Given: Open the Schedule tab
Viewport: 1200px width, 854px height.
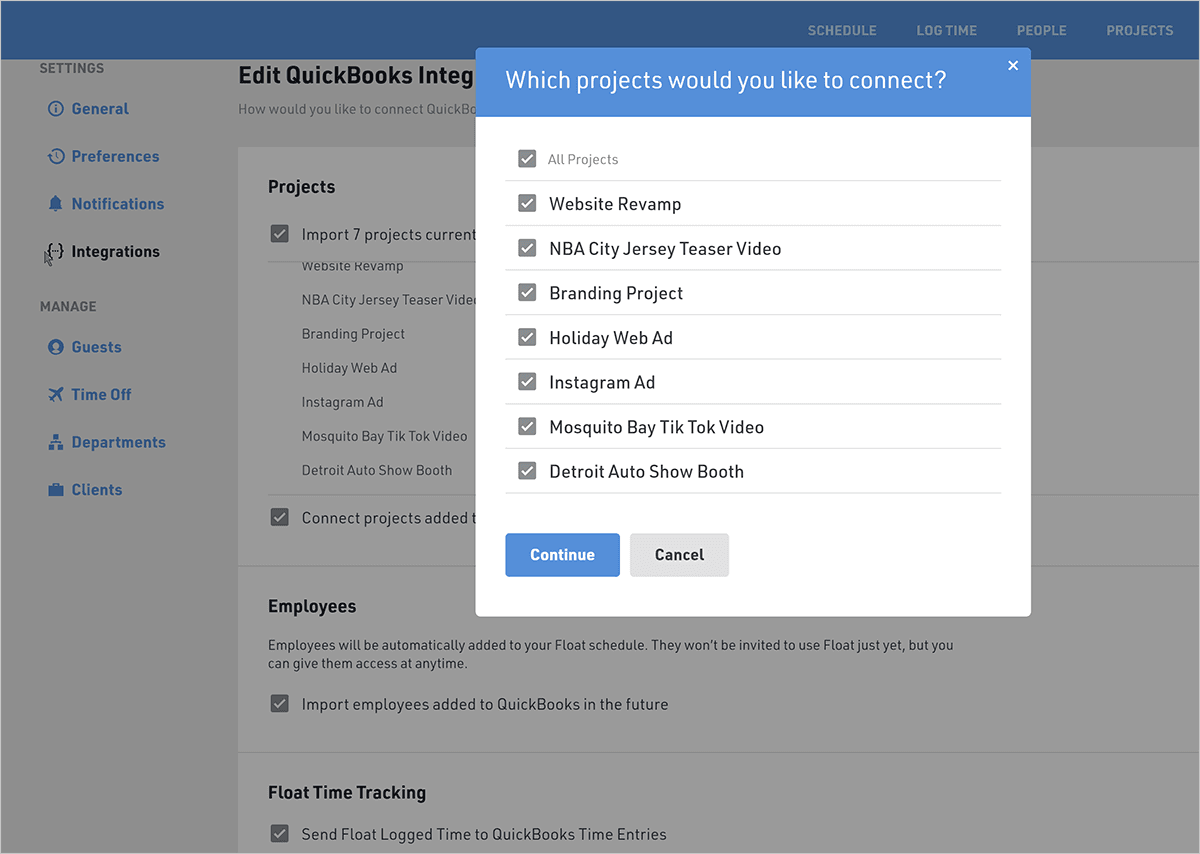Looking at the screenshot, I should [842, 31].
